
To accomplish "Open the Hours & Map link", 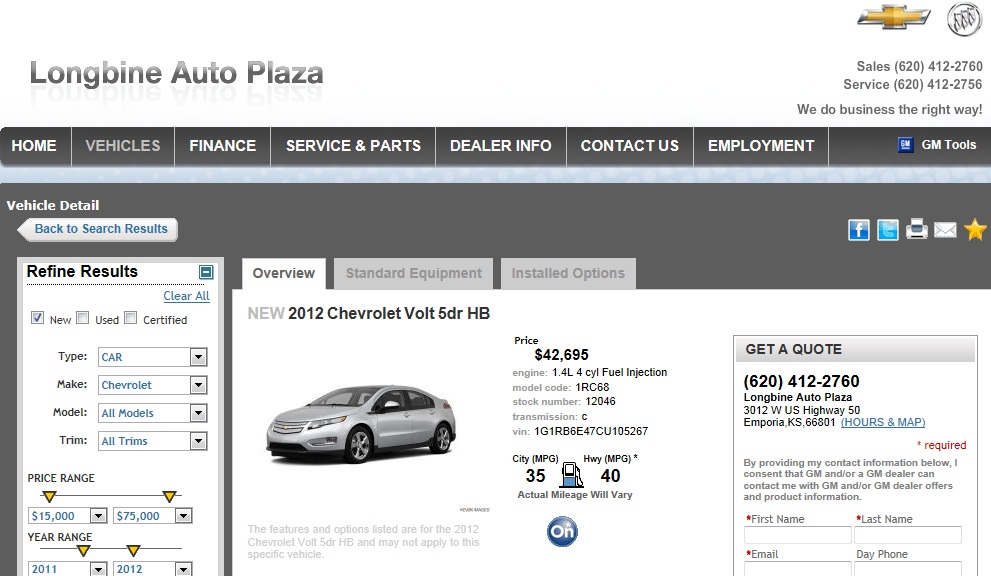I will tap(882, 422).
